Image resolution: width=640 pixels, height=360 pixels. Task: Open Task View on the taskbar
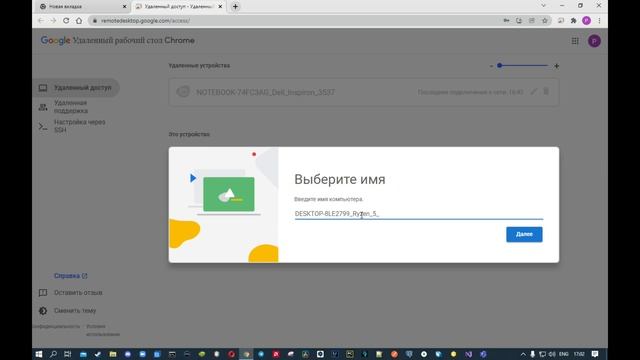(68, 354)
